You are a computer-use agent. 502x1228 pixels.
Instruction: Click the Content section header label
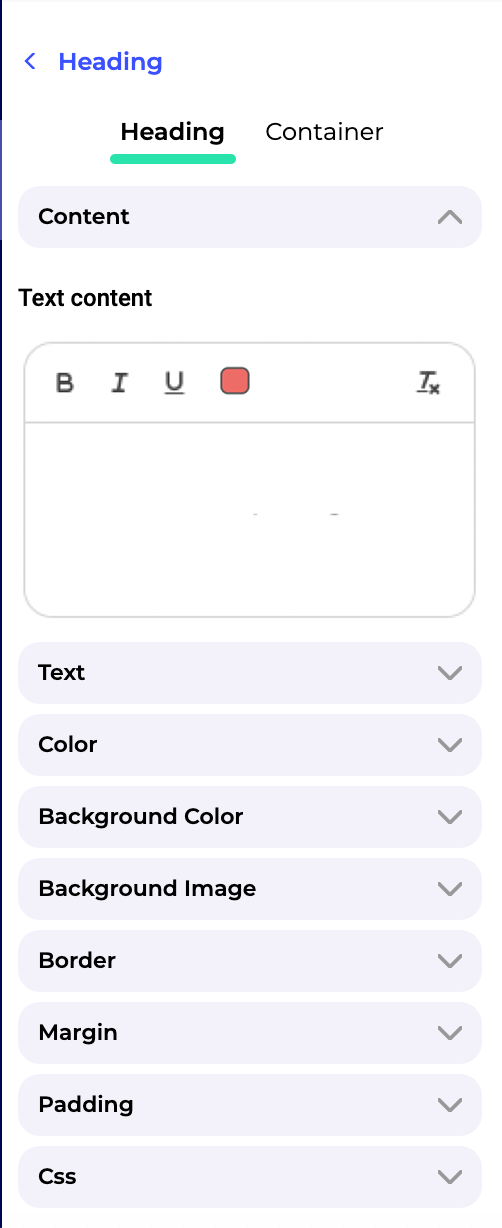[x=84, y=216]
